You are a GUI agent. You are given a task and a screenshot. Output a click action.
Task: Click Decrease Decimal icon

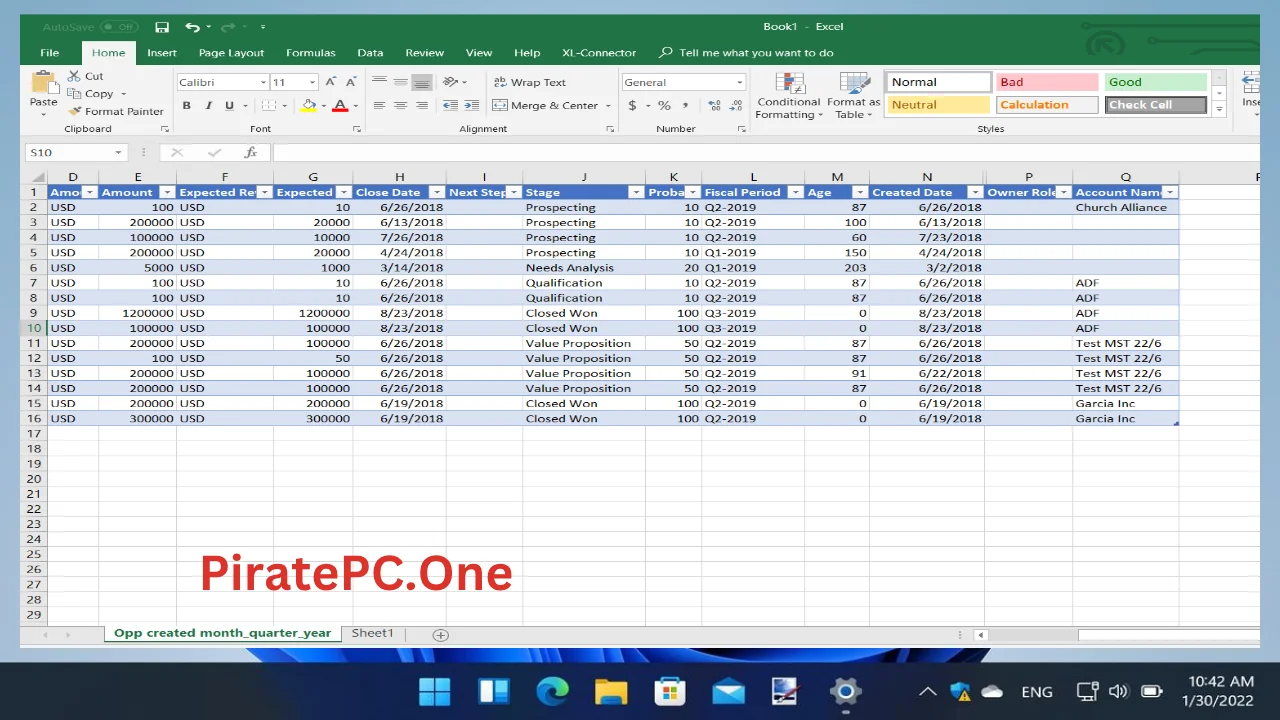pos(736,105)
